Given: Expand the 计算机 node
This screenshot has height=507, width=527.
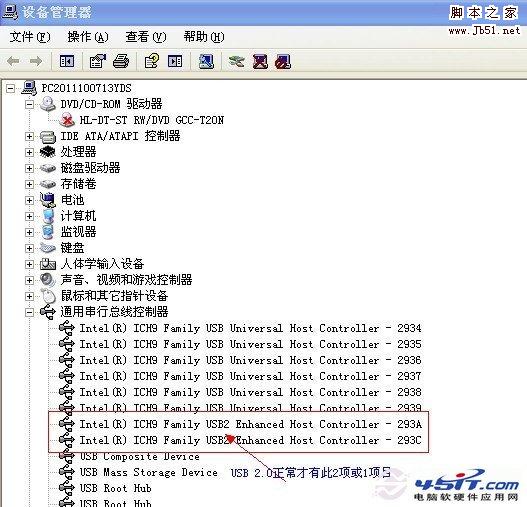Looking at the screenshot, I should coord(30,216).
